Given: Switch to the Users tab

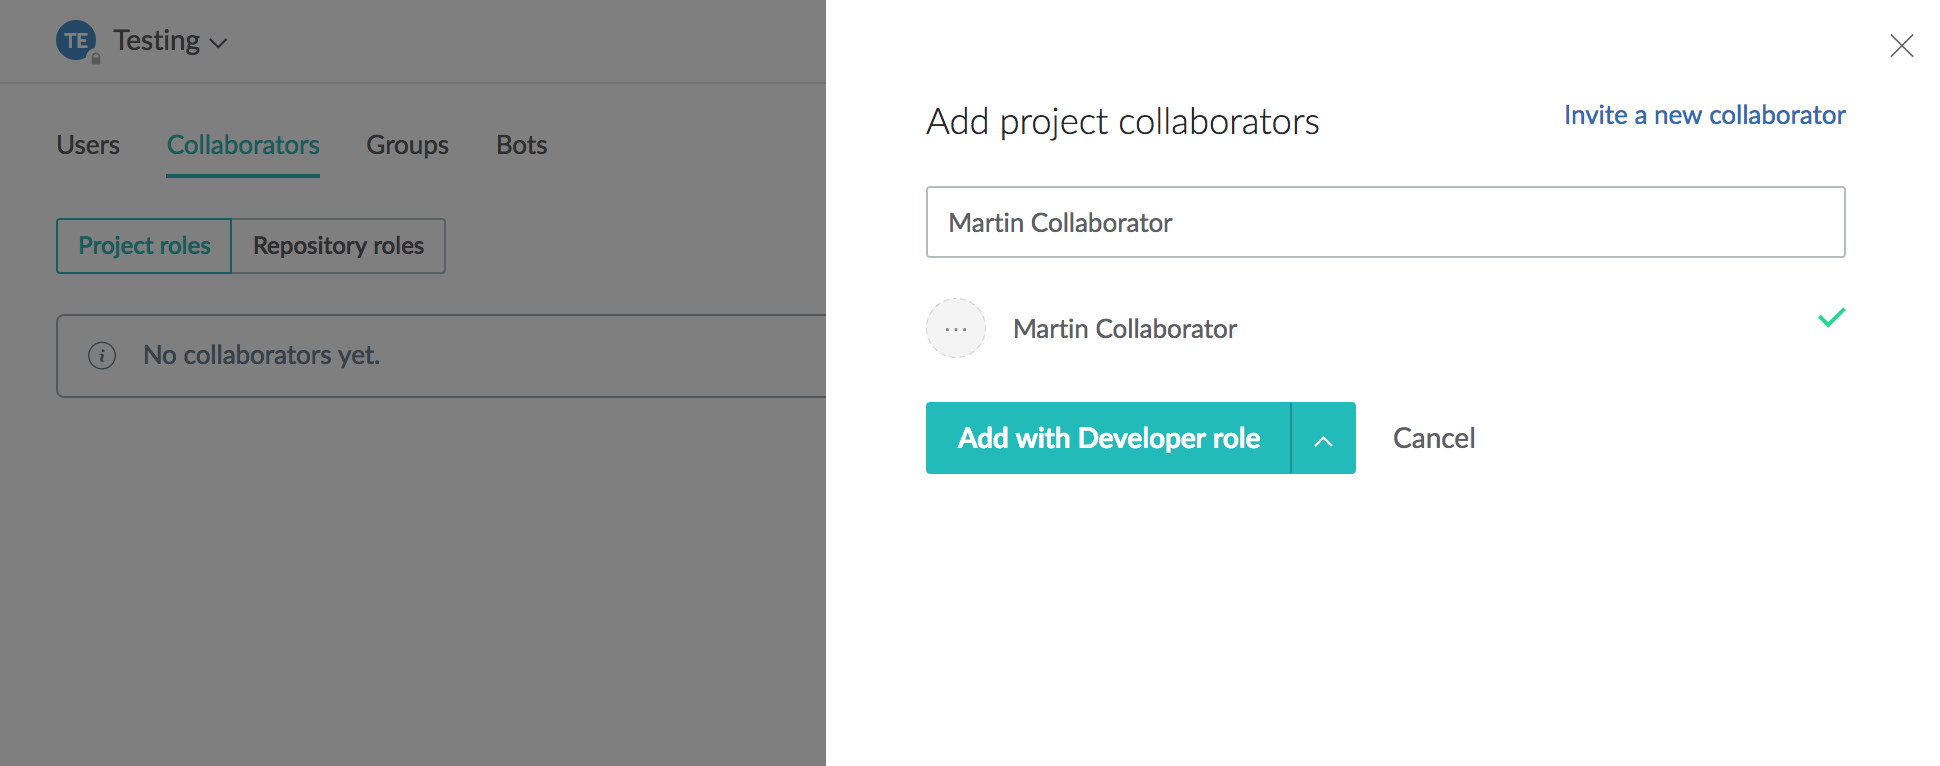Looking at the screenshot, I should (x=88, y=145).
